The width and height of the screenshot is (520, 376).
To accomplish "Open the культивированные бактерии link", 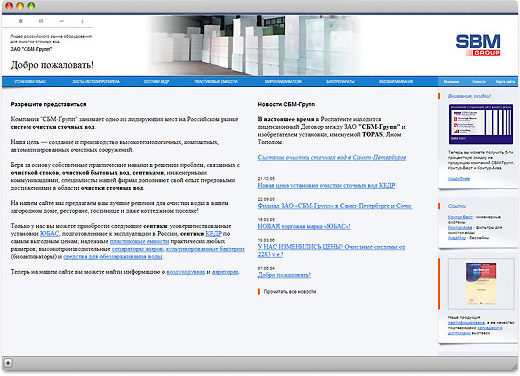I will pos(205,249).
